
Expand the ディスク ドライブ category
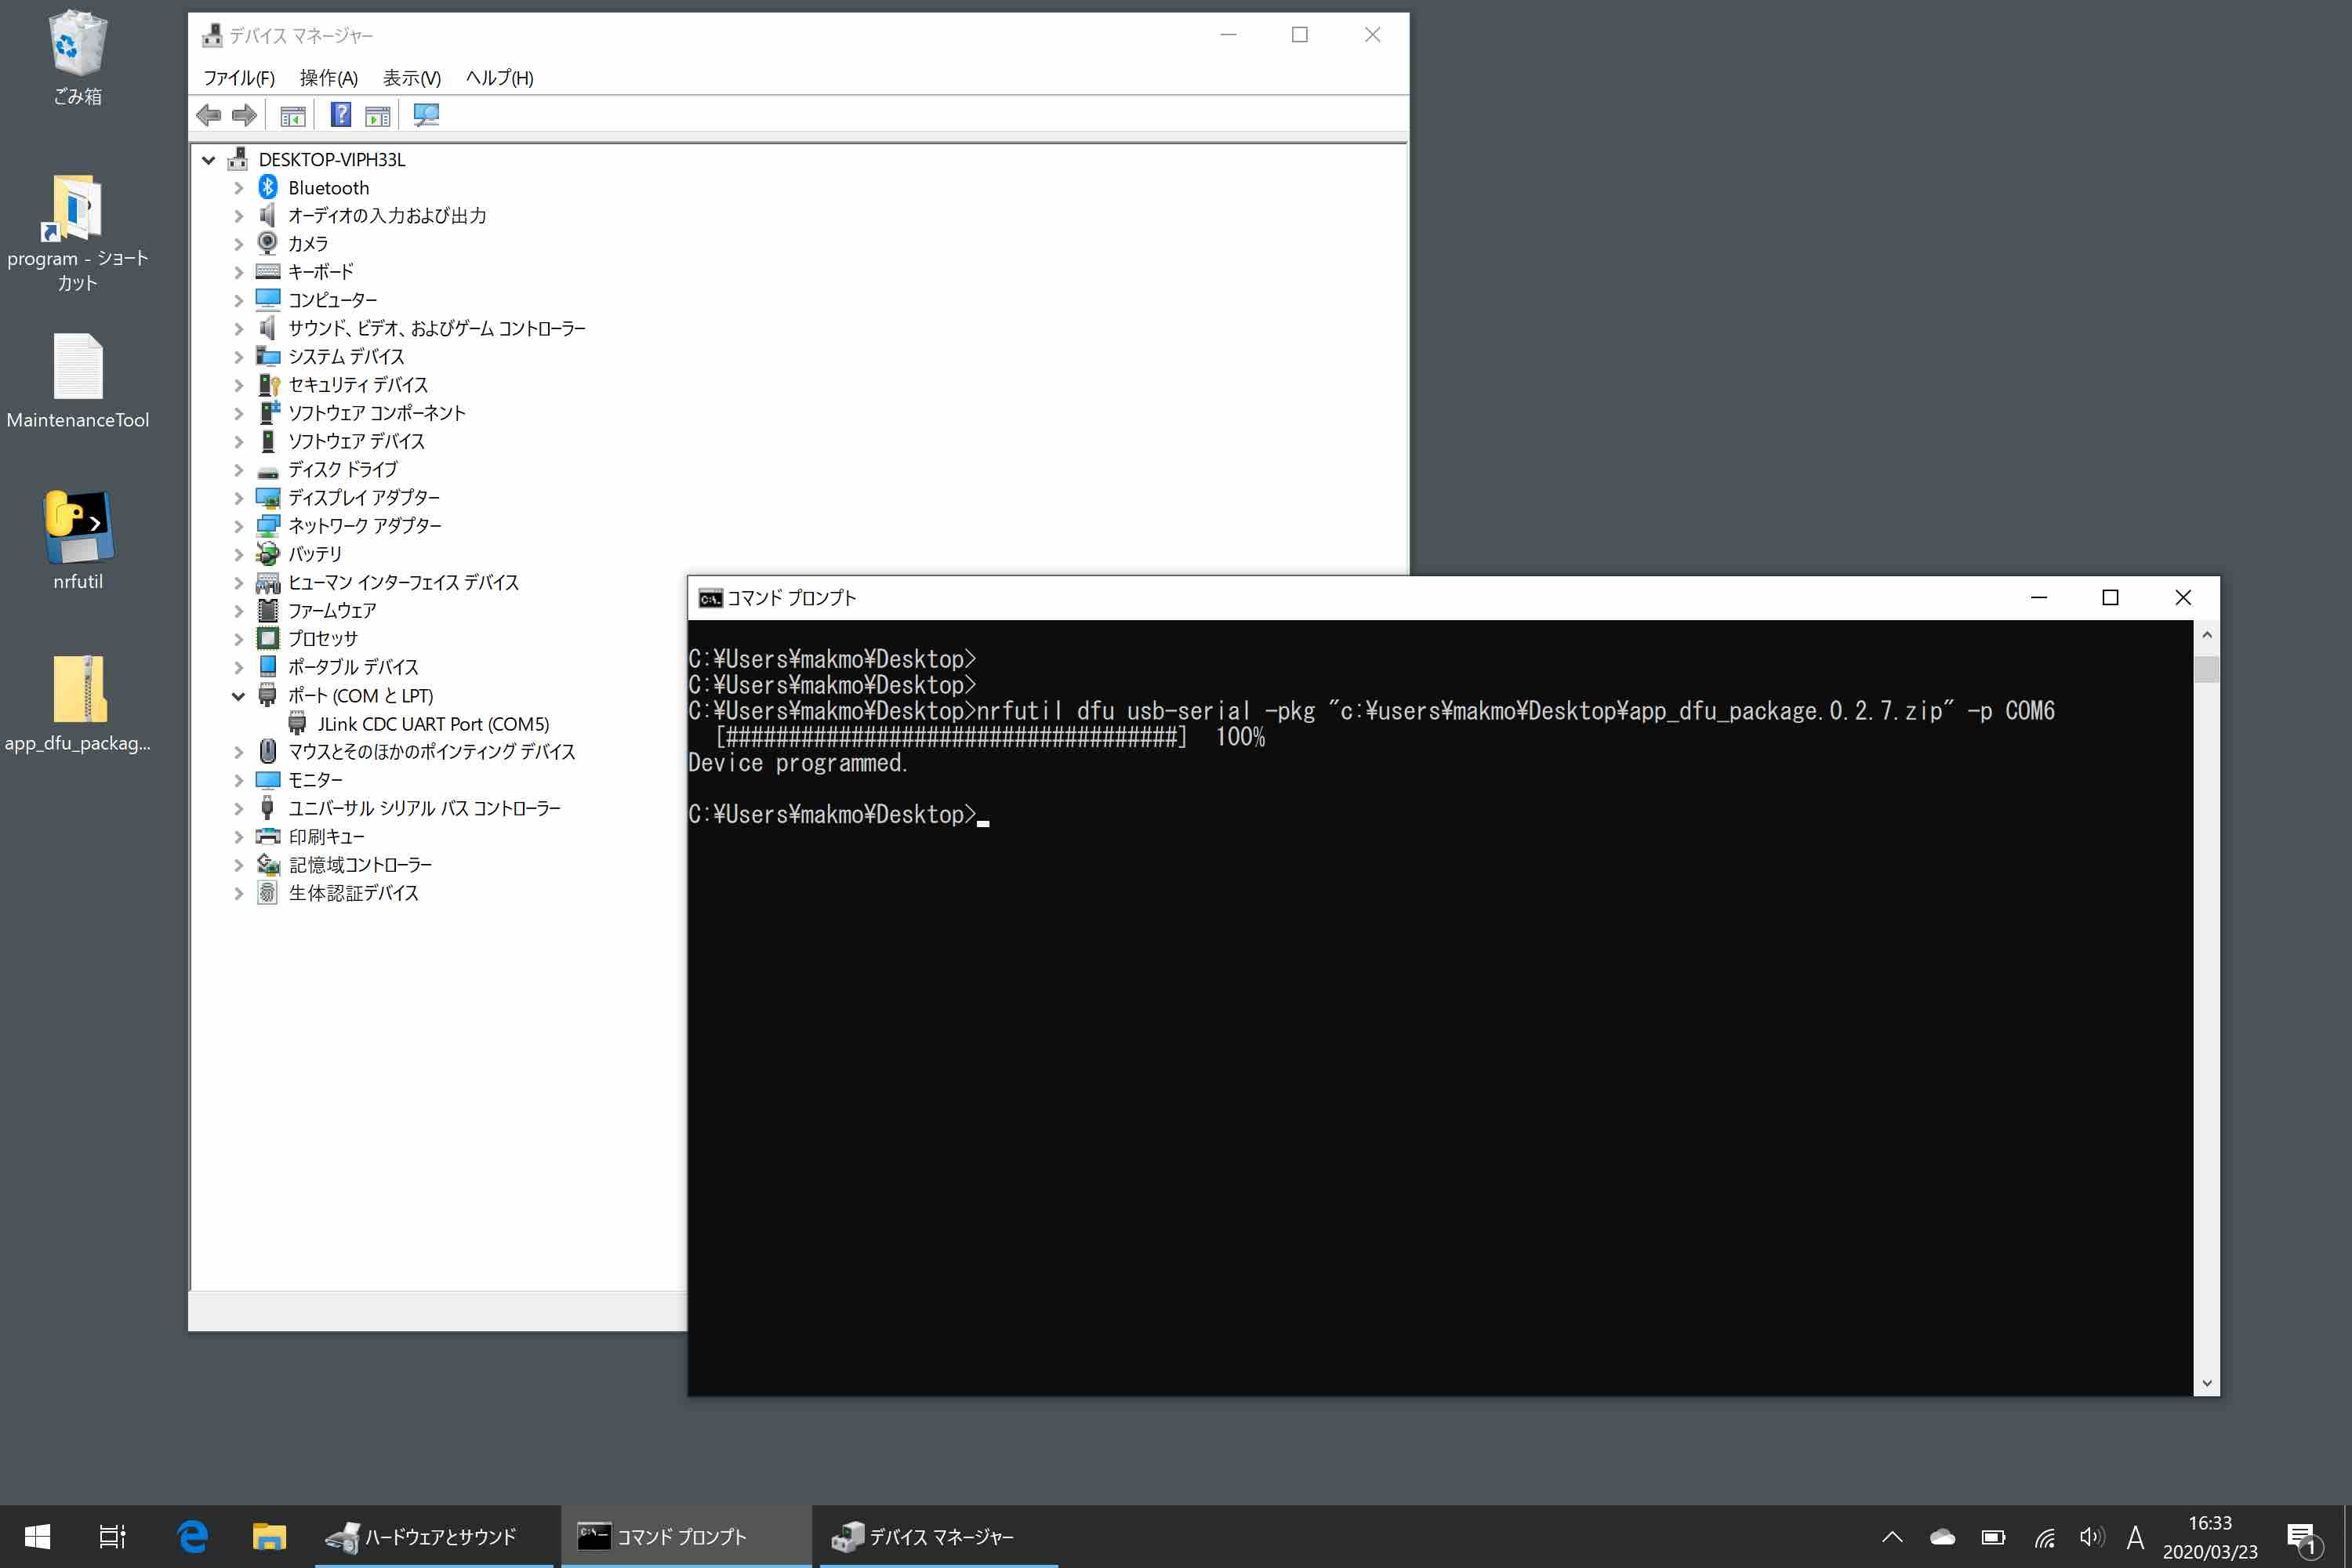(239, 469)
